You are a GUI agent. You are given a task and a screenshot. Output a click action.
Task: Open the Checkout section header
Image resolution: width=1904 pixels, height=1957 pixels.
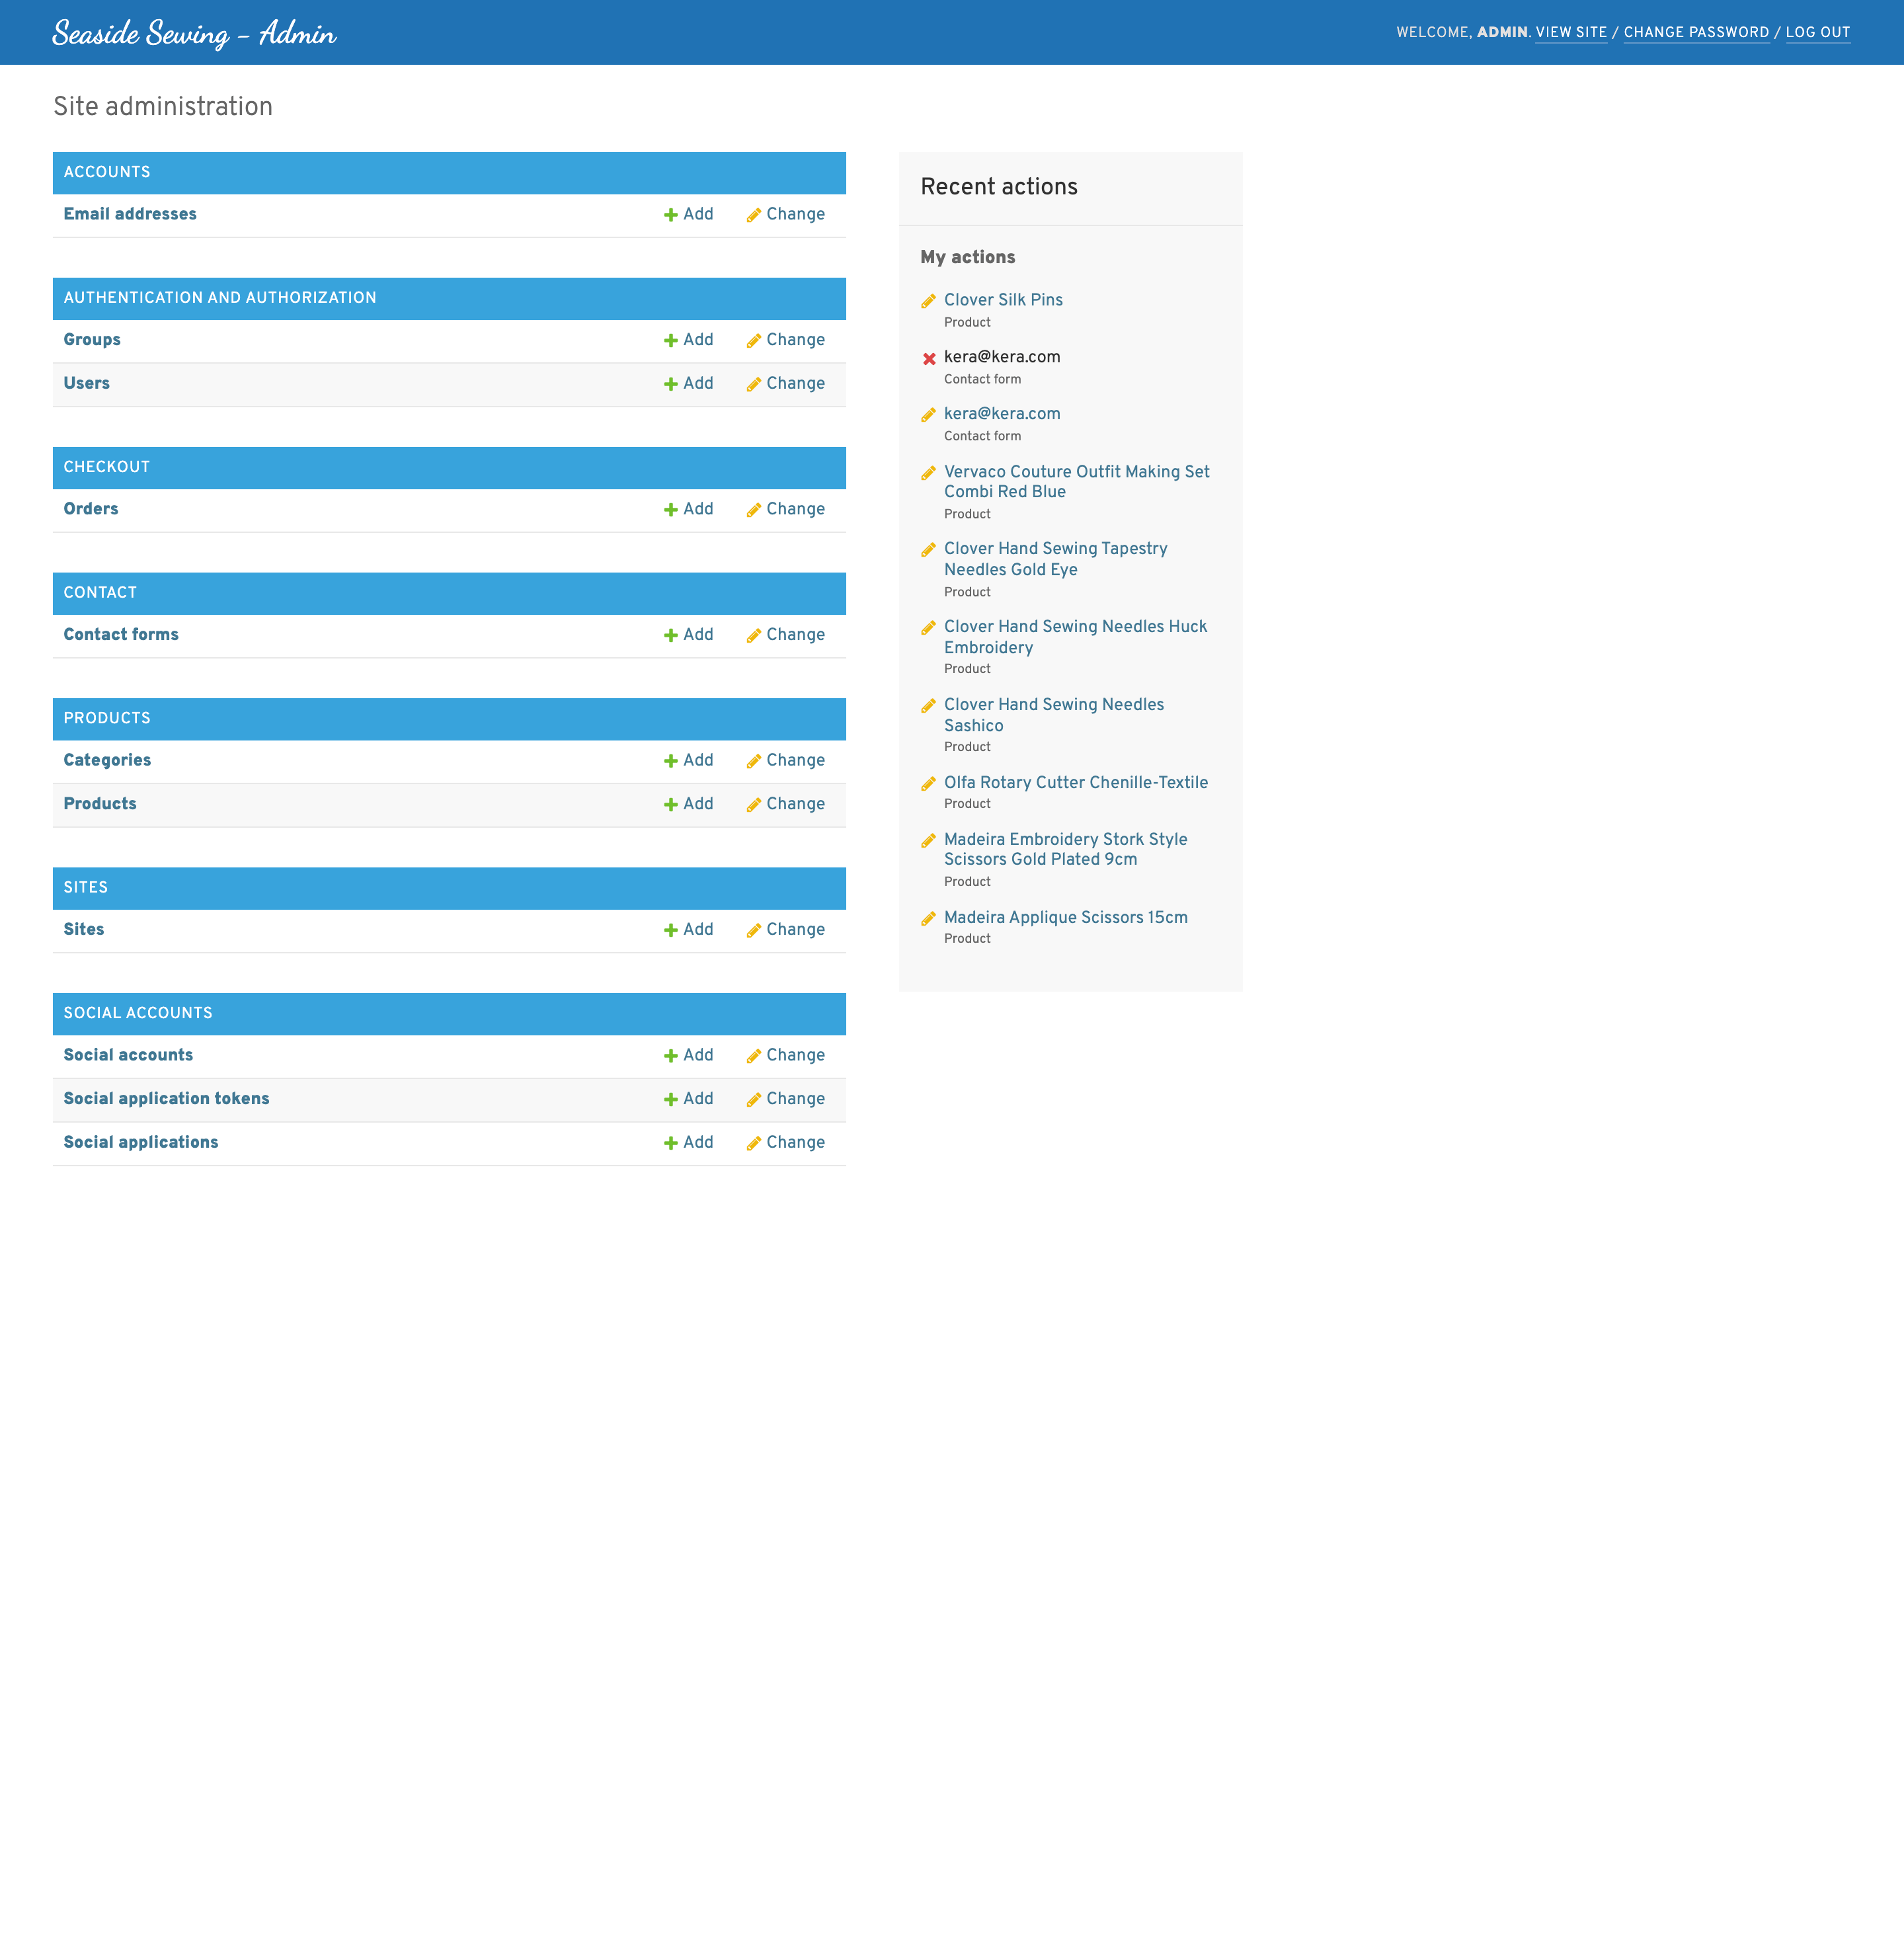(107, 467)
